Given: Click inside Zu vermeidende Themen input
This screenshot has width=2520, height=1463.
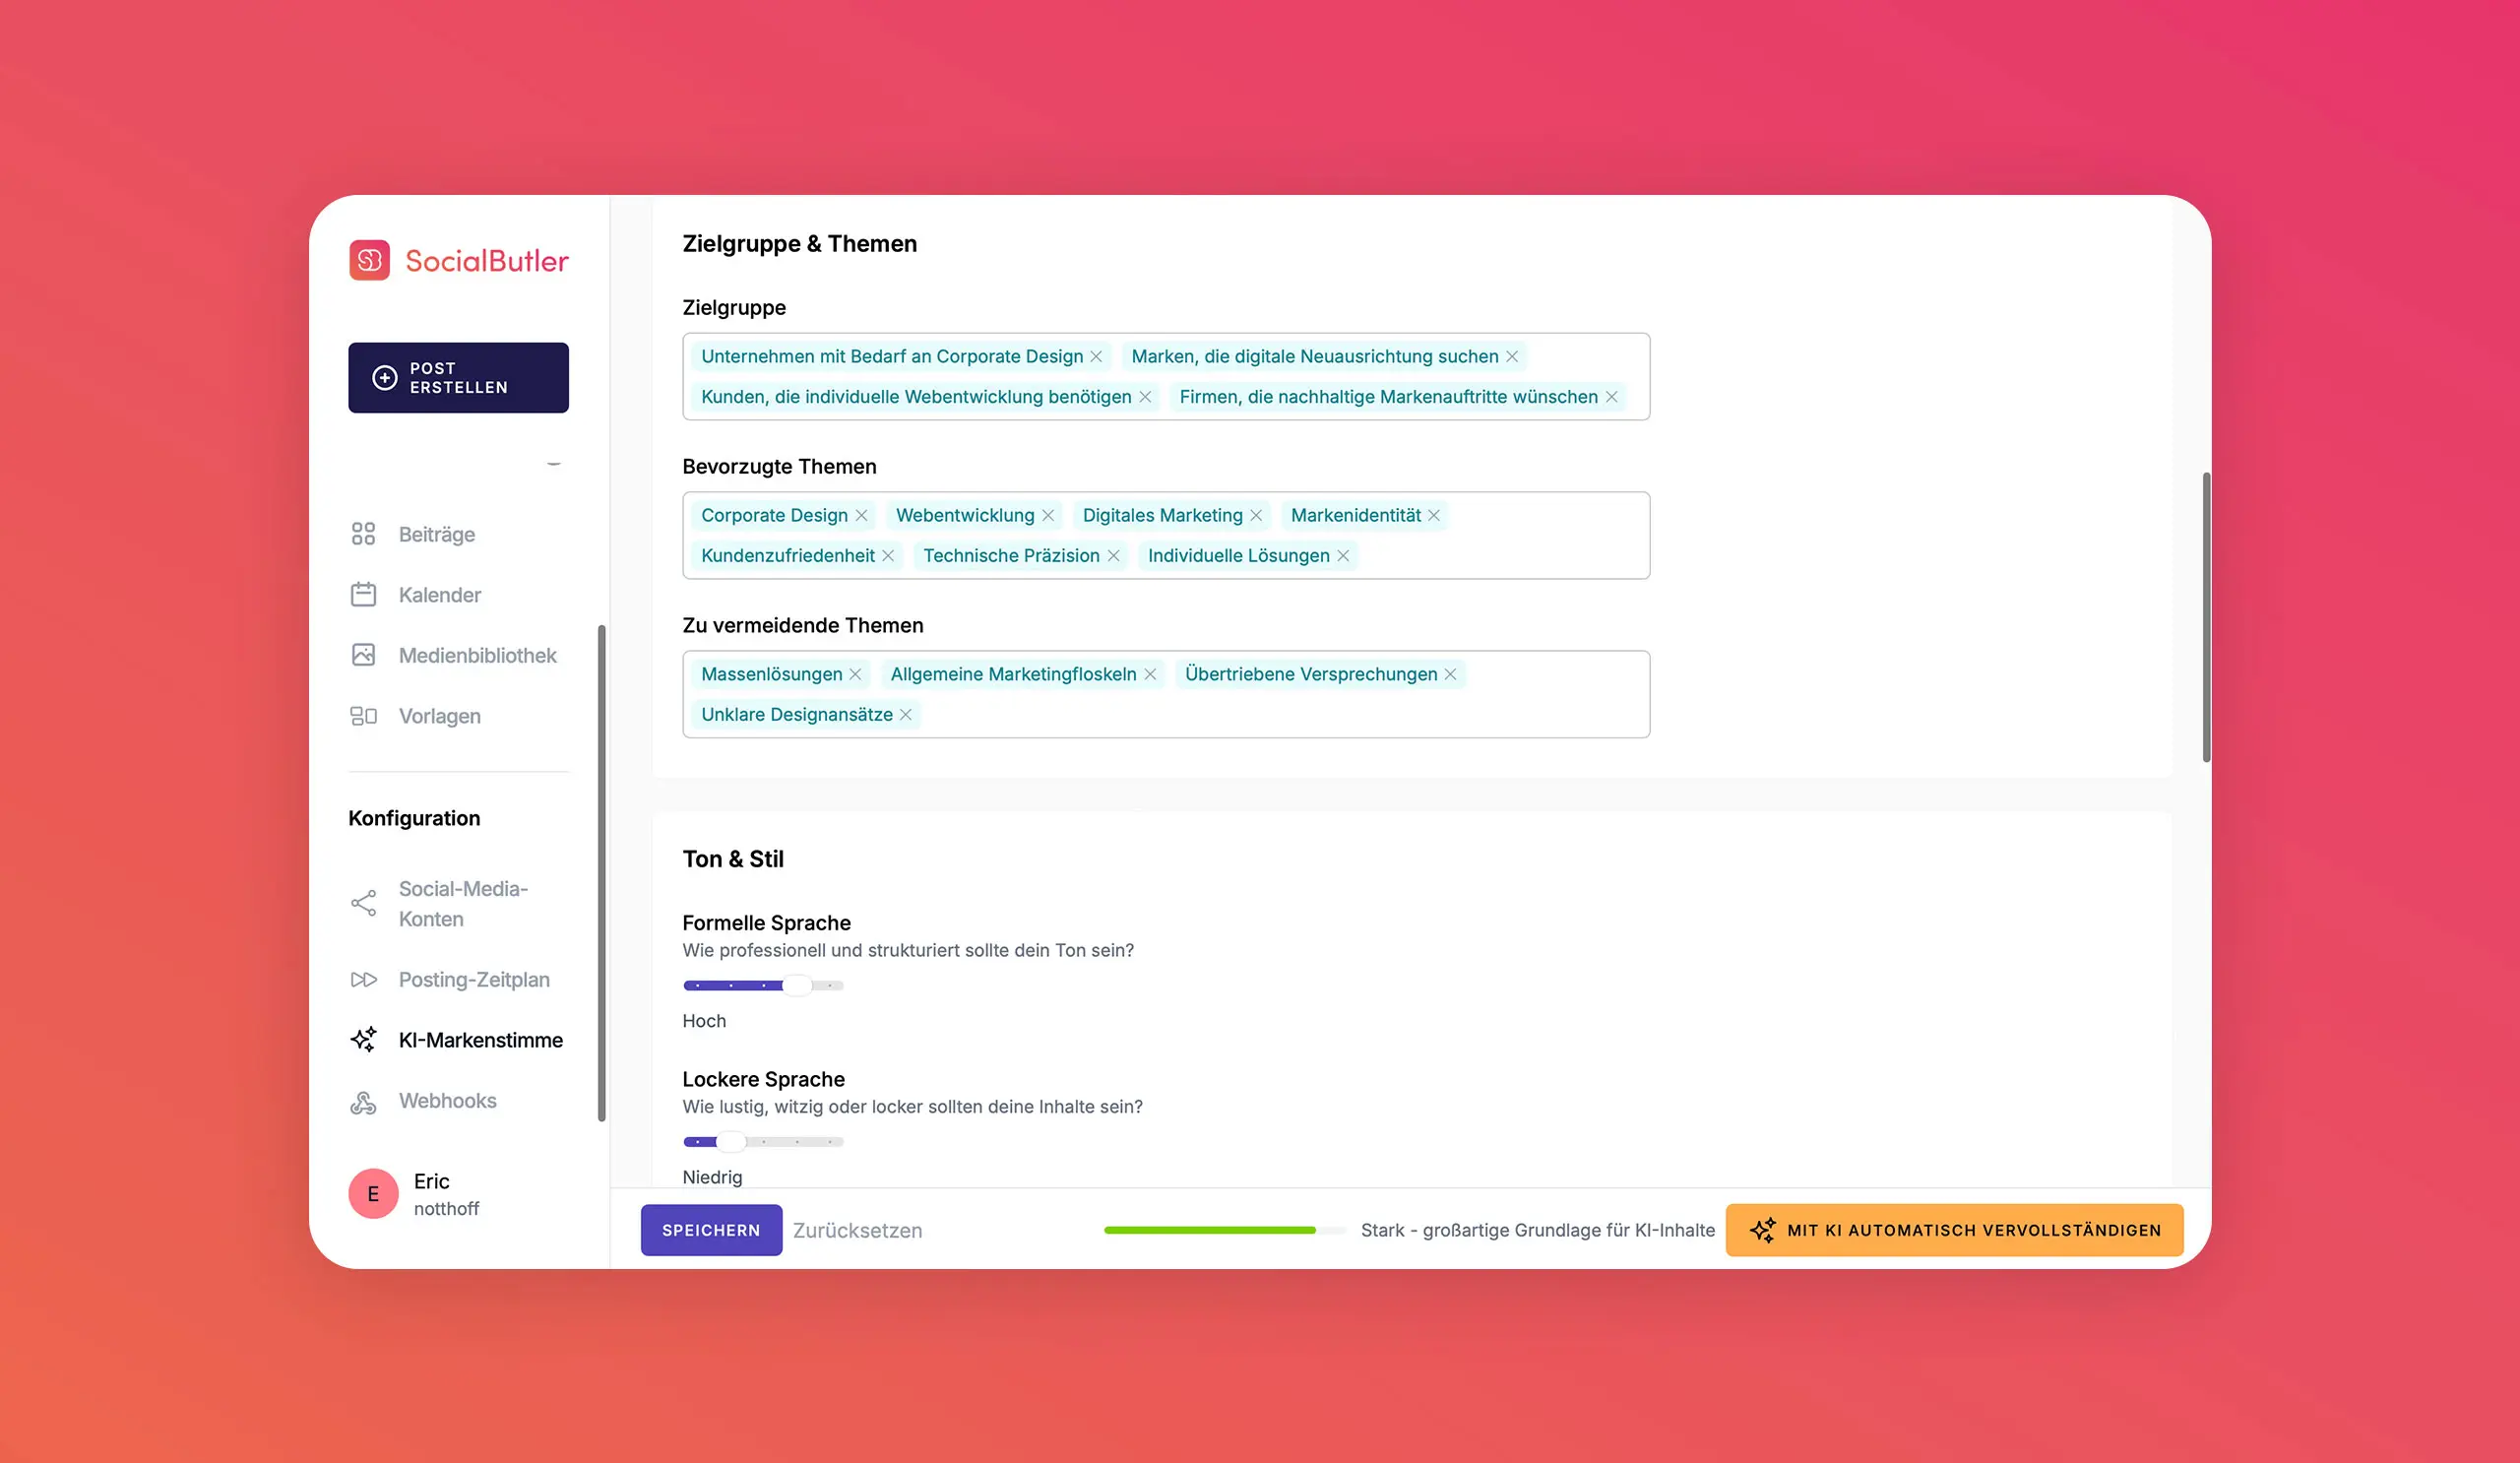Looking at the screenshot, I should (x=1166, y=695).
